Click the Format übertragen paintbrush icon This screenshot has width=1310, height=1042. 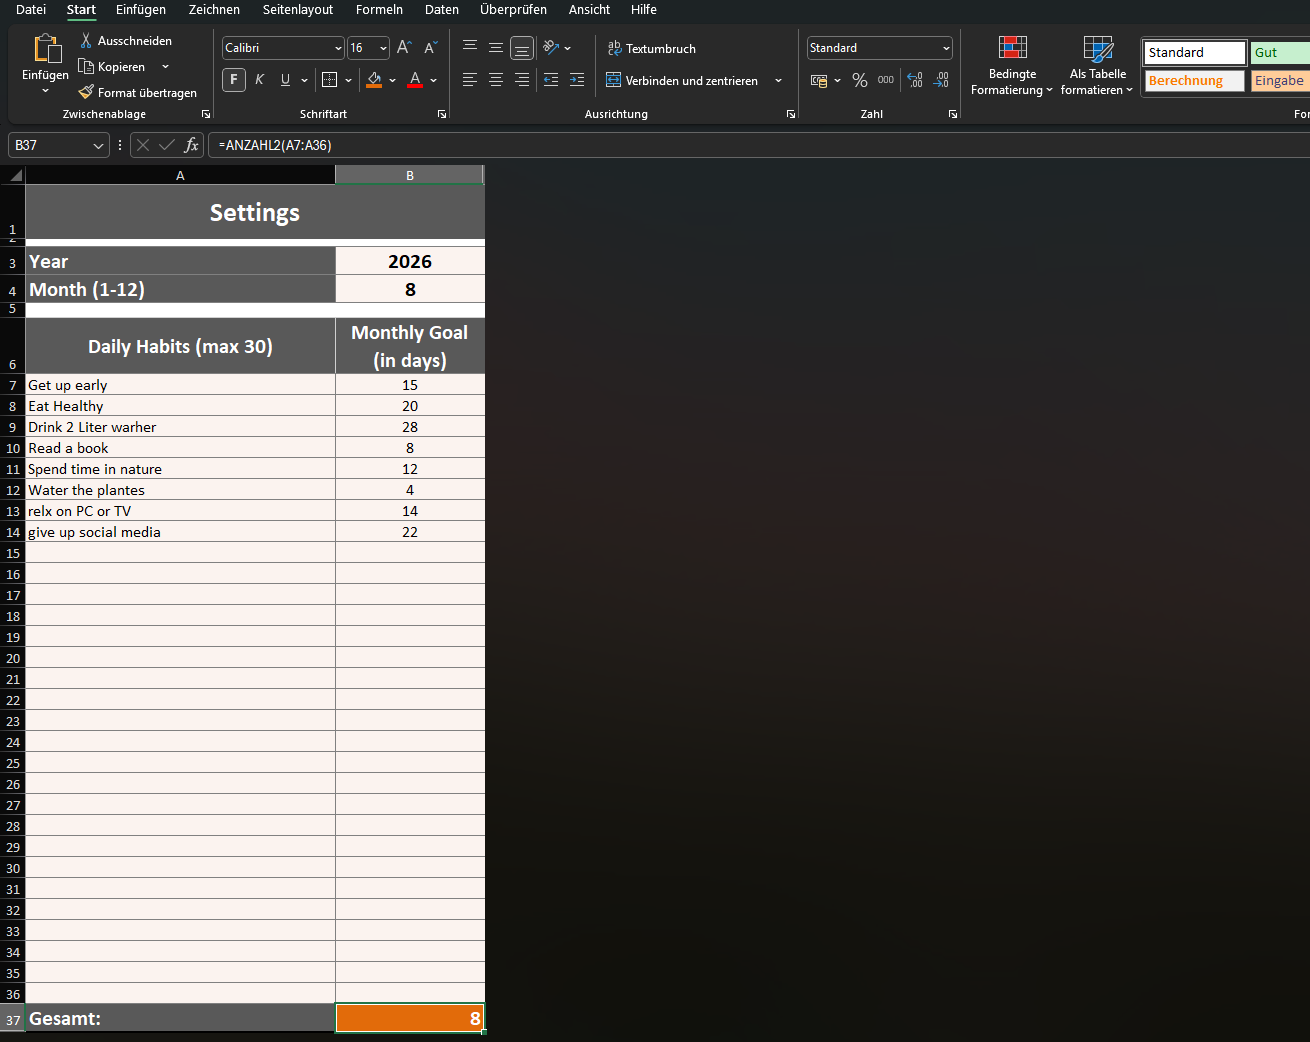pyautogui.click(x=86, y=92)
